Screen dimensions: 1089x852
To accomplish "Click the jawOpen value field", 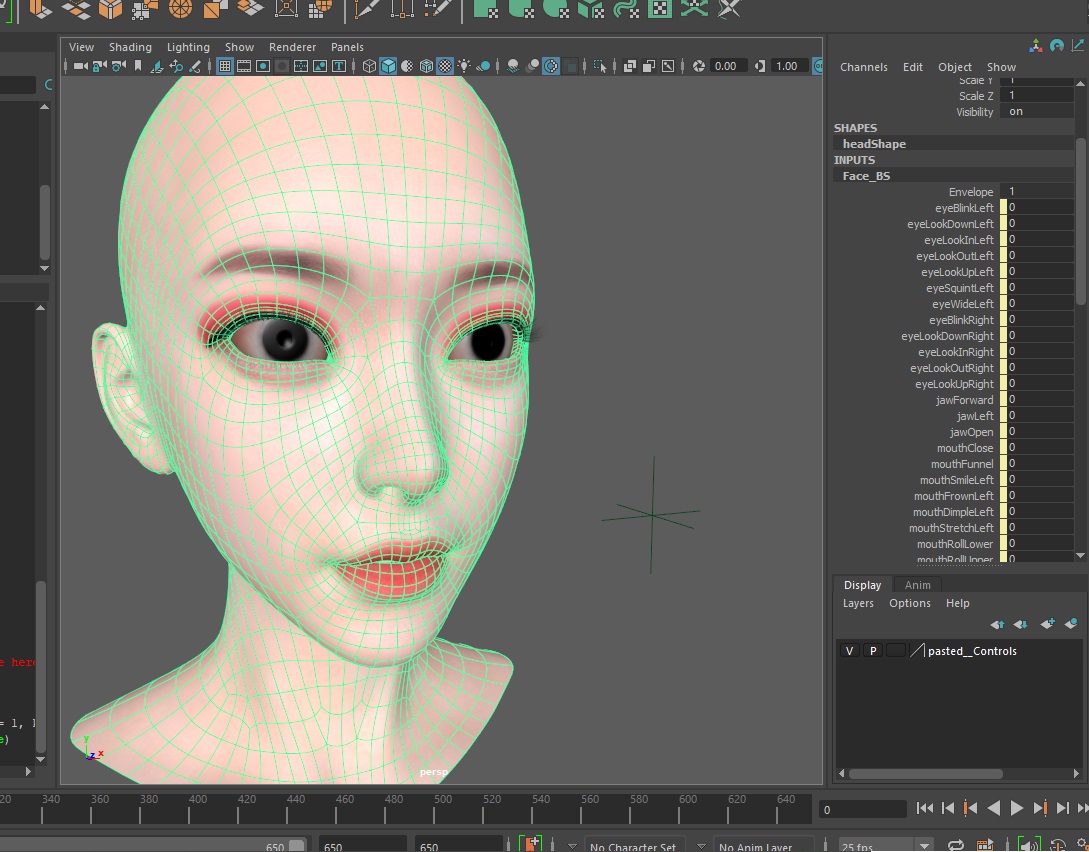I will point(1038,432).
